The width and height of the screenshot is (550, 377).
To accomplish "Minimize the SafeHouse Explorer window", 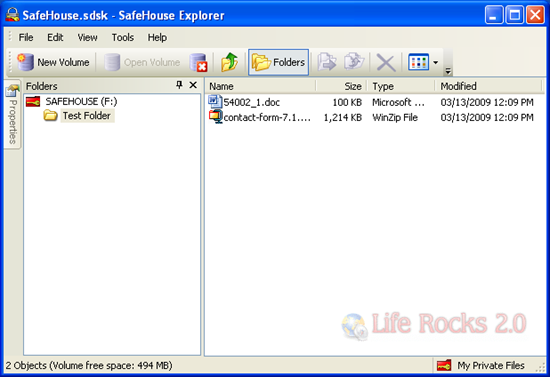I will click(494, 15).
